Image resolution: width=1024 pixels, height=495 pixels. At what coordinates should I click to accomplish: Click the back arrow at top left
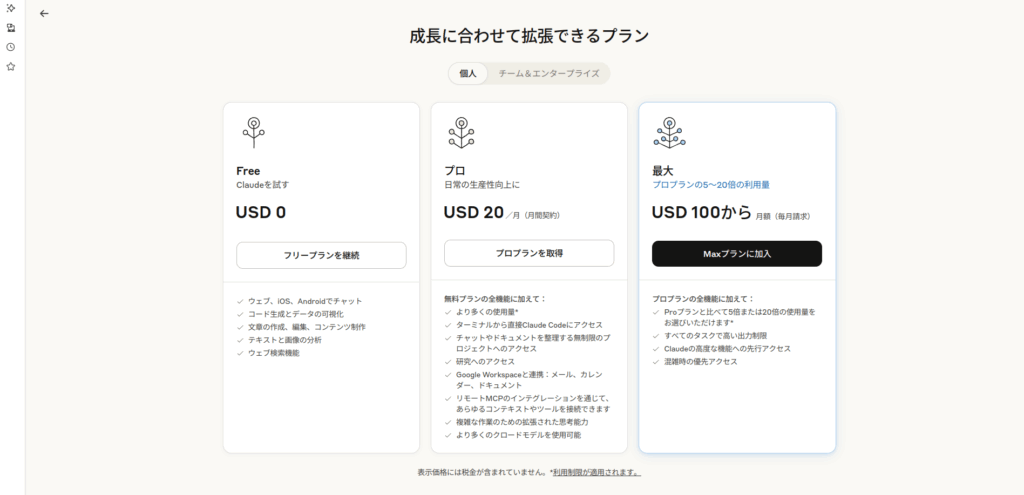(x=44, y=14)
